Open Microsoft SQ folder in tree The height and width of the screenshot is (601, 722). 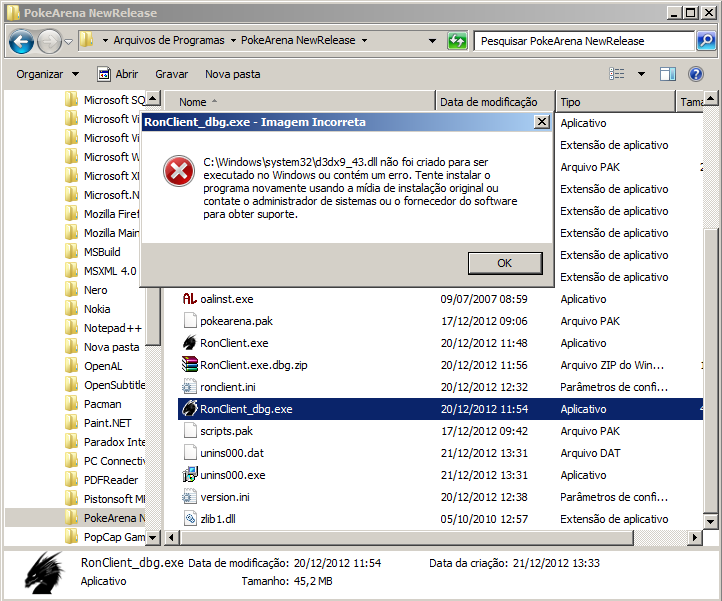pyautogui.click(x=105, y=100)
